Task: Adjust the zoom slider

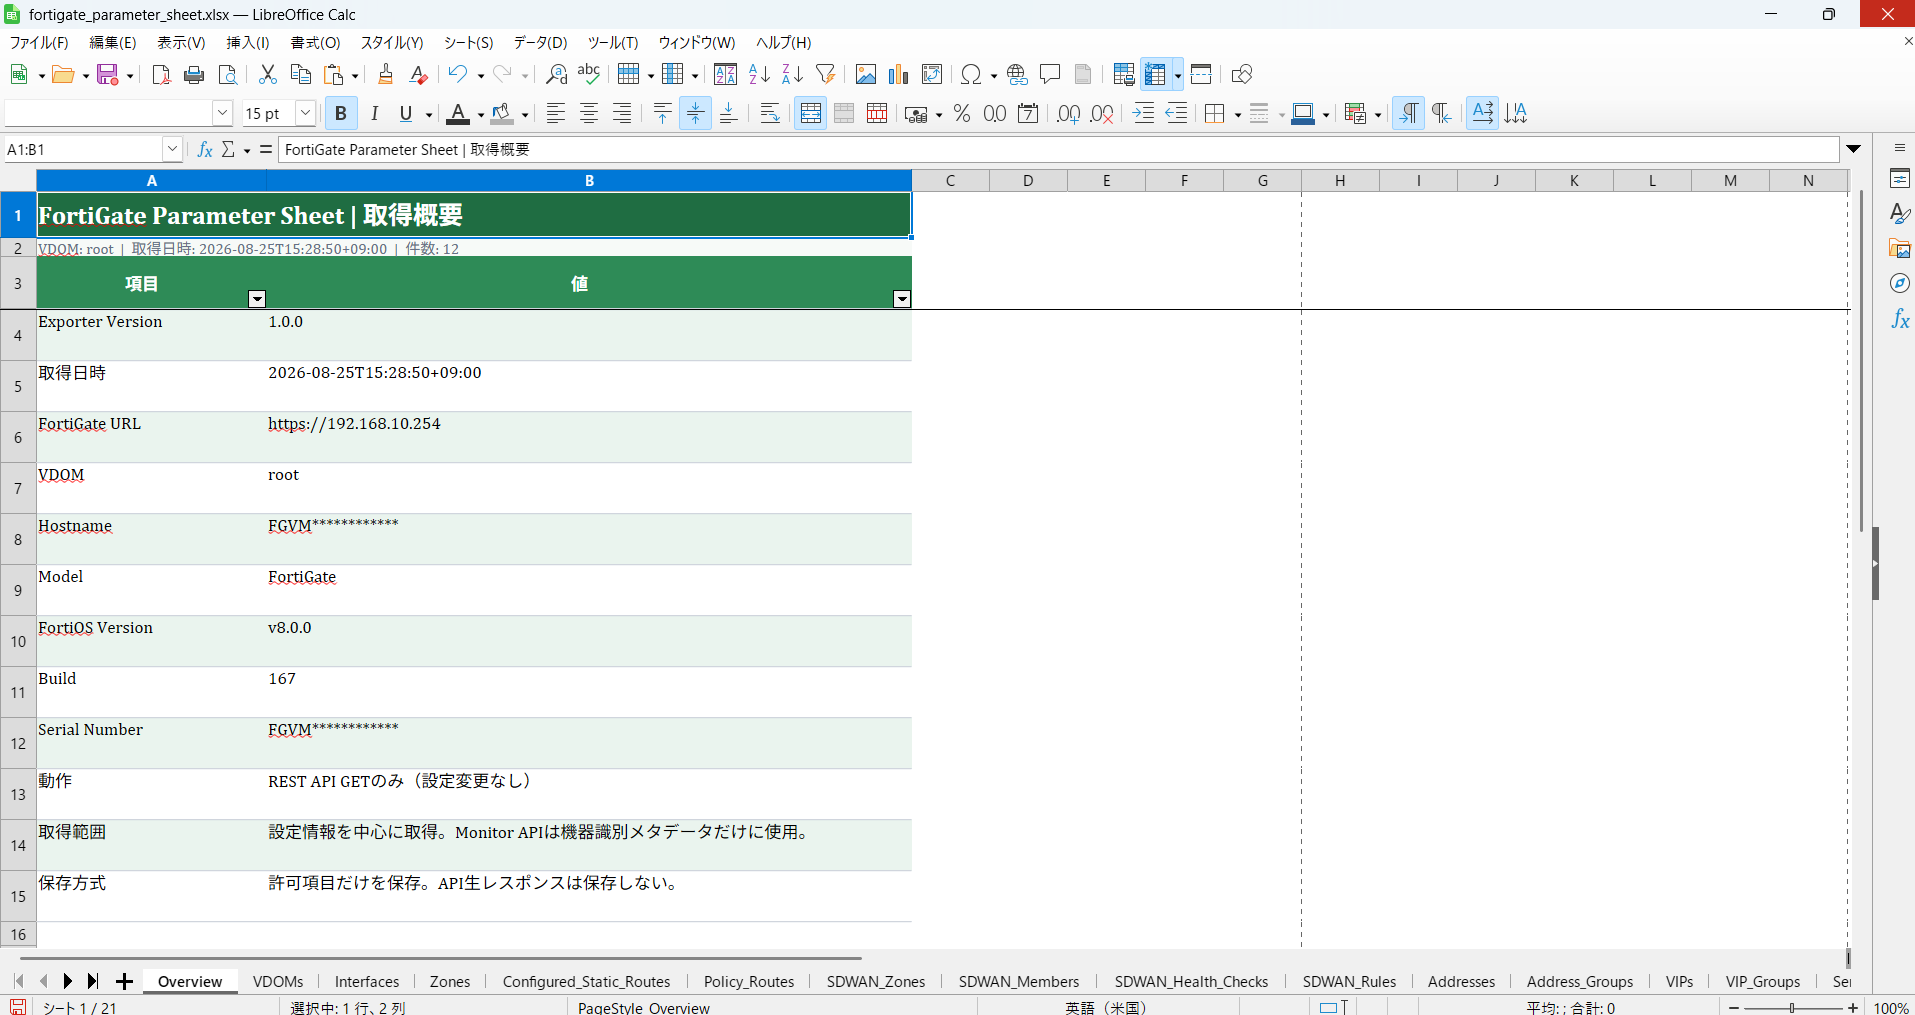Action: tap(1793, 1008)
